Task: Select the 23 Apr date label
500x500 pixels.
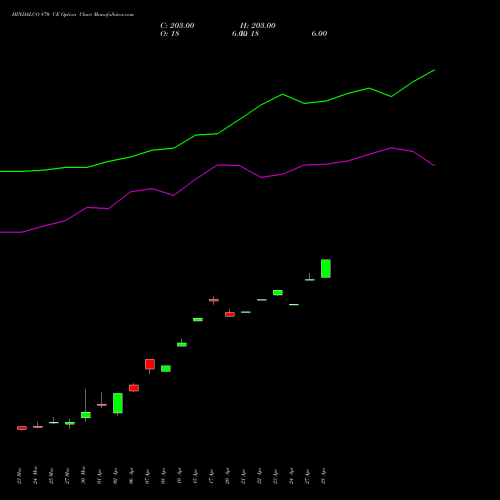Action: tap(276, 477)
